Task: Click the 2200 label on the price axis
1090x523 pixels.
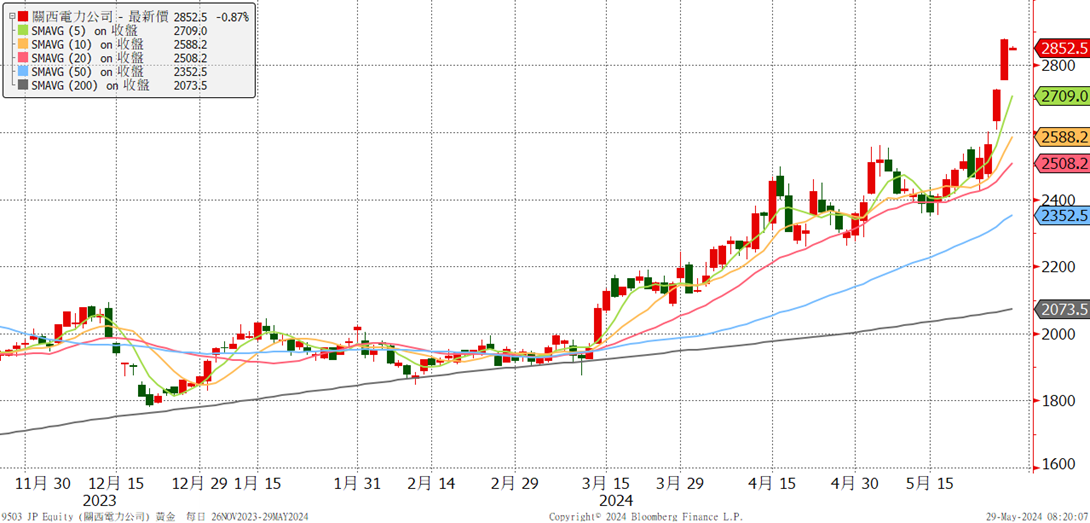Action: [x=1059, y=266]
